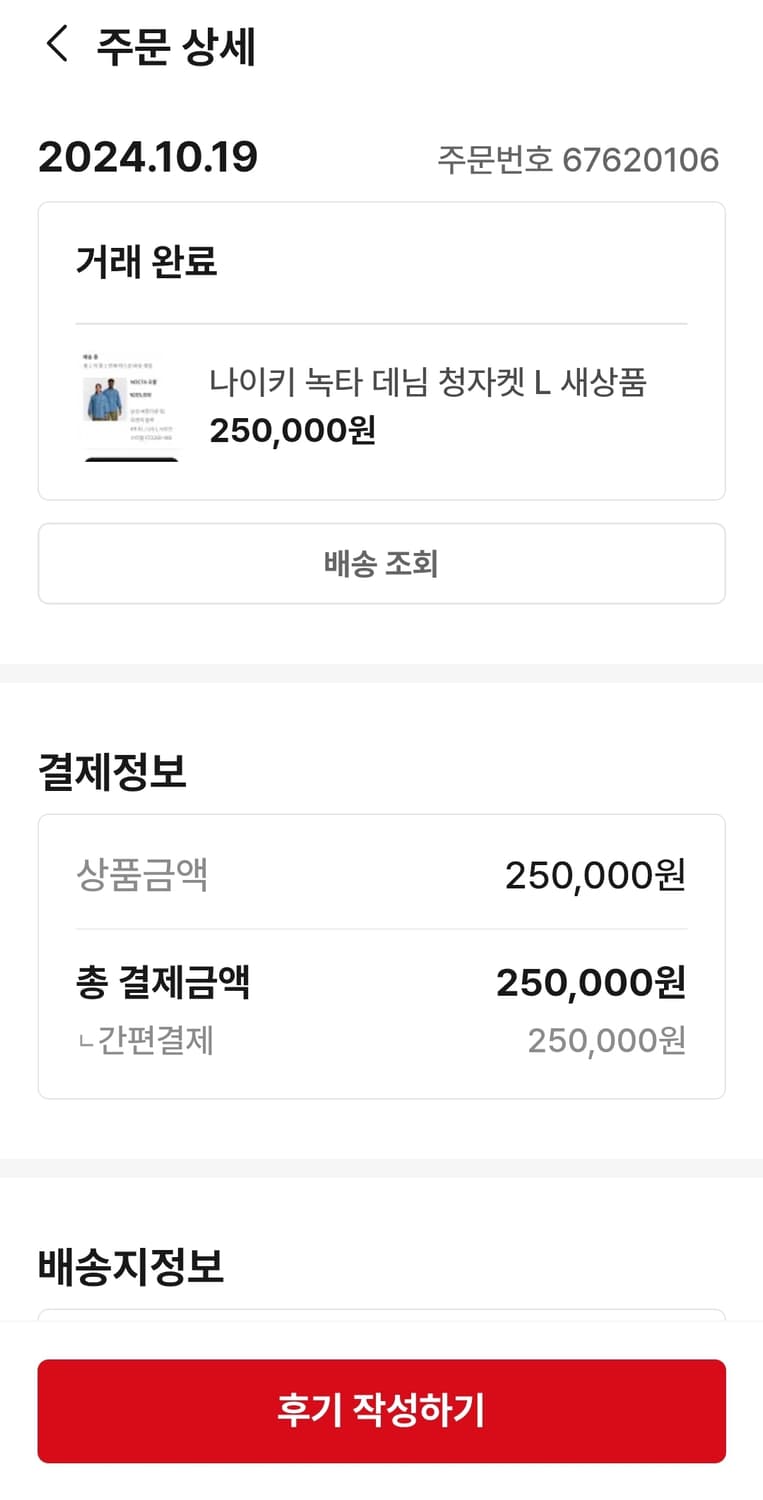Open the denim jacket product thumbnail
This screenshot has height=1500, width=763.
[130, 404]
